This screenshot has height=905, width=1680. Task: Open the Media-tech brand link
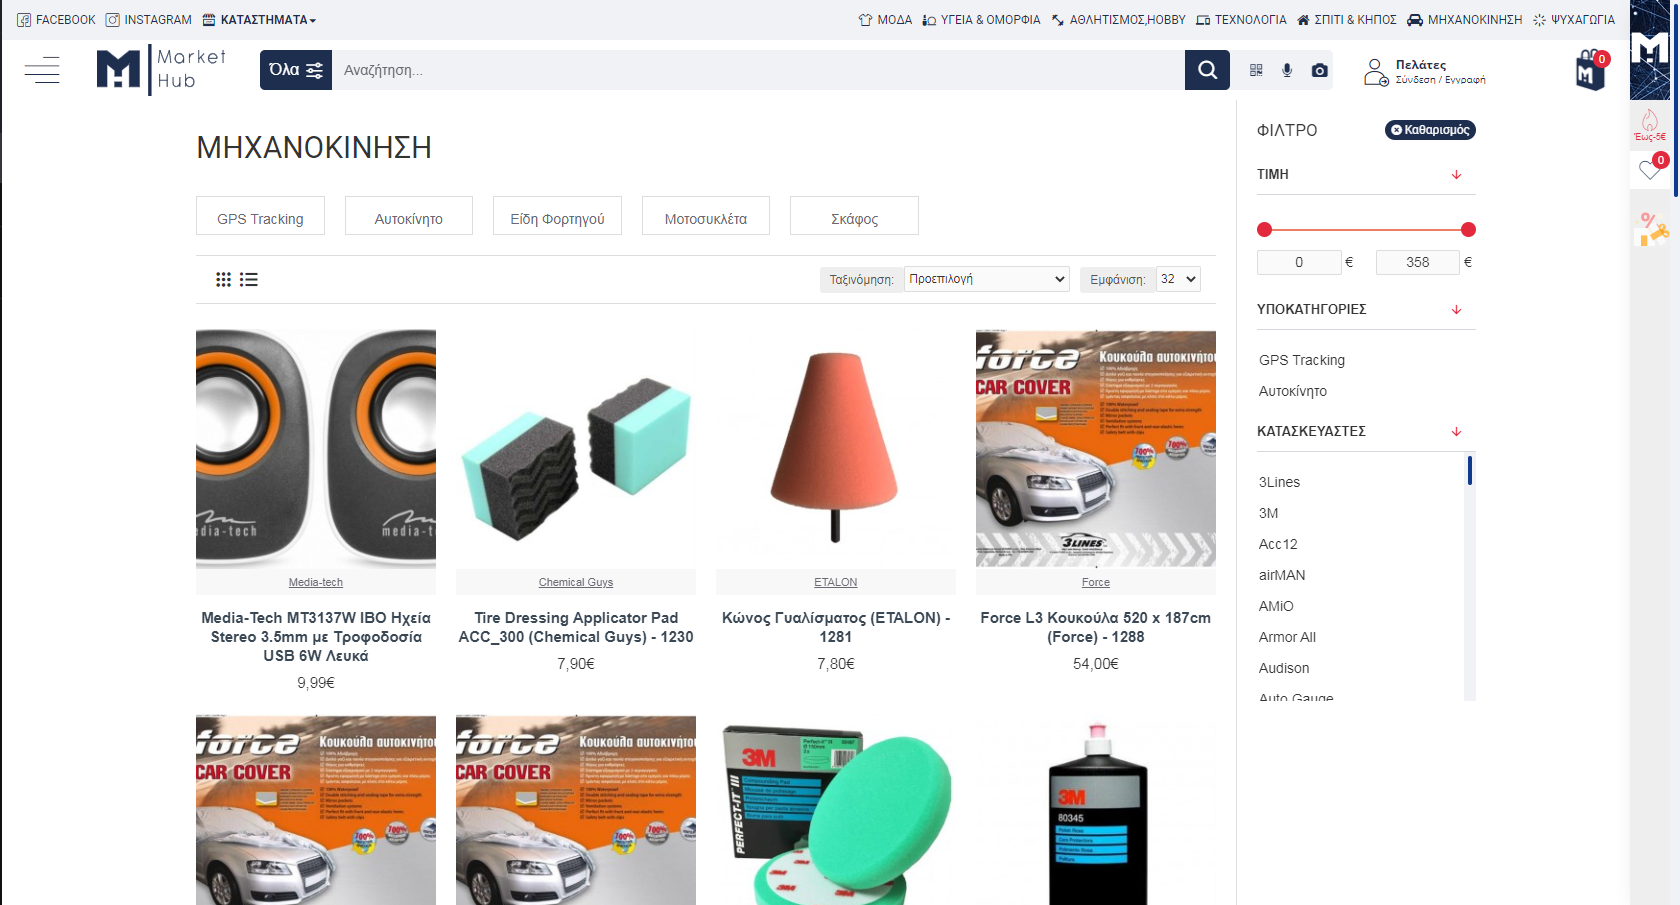tap(316, 582)
